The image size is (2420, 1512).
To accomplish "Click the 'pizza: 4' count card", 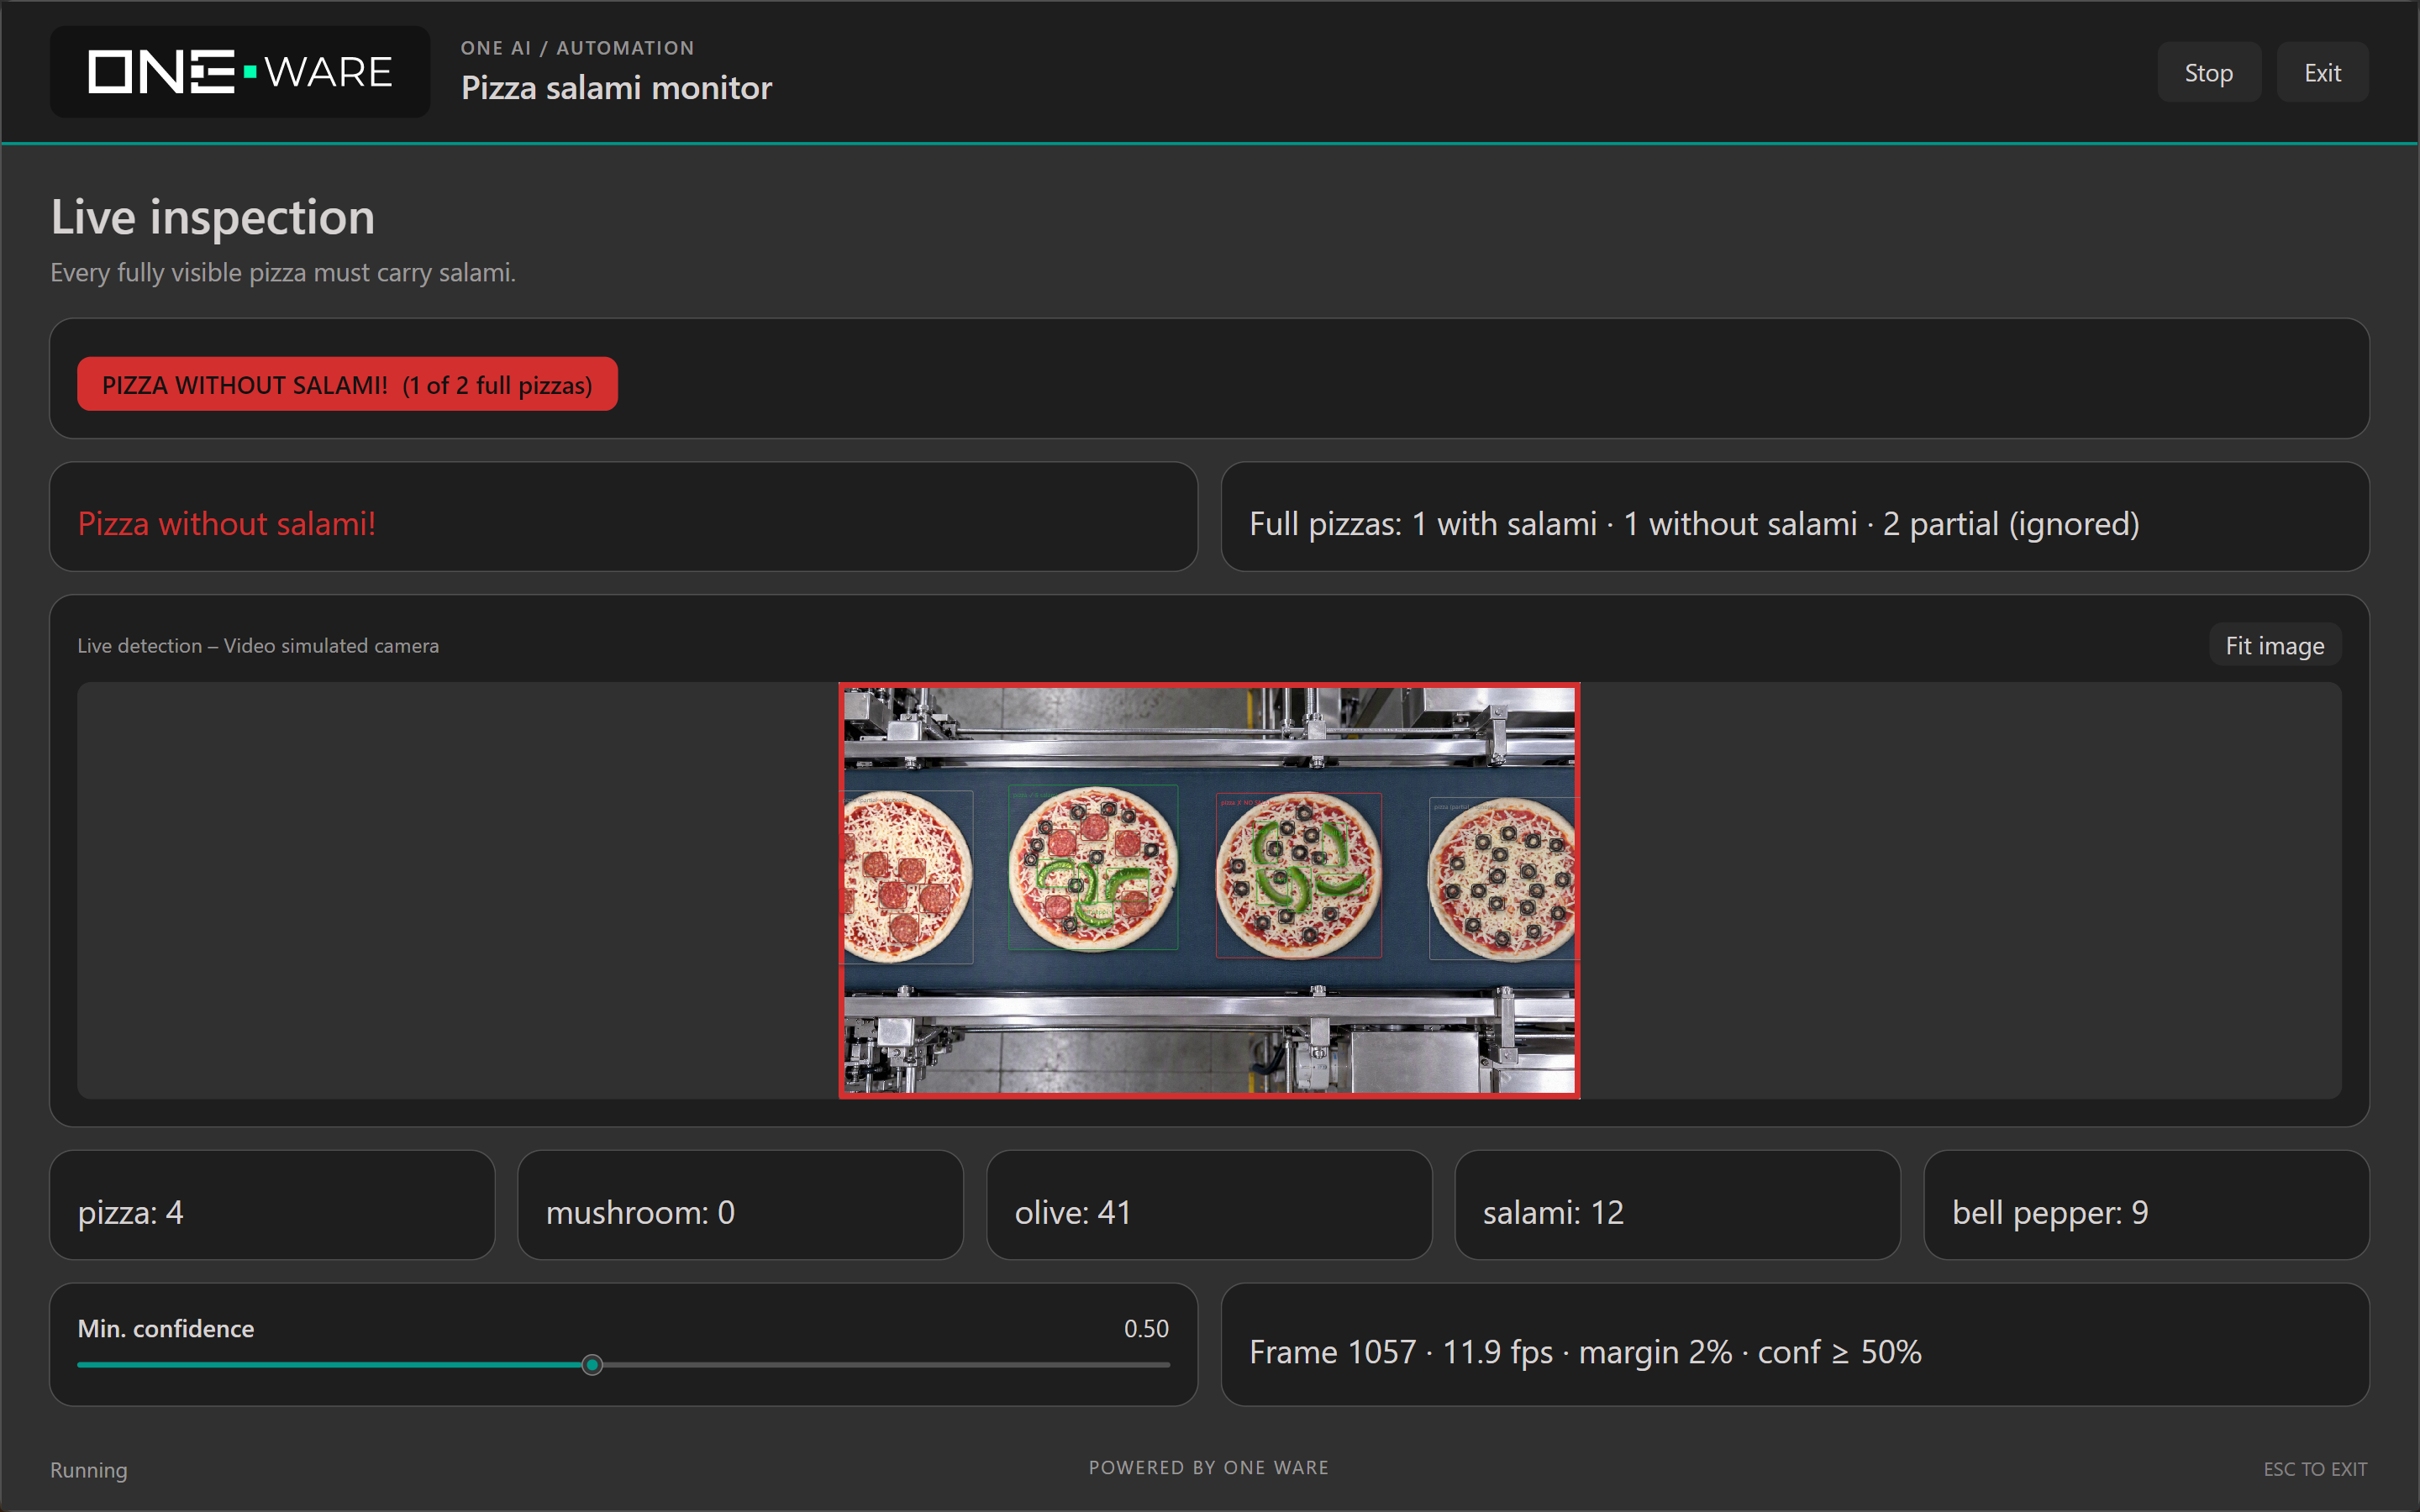I will tap(272, 1205).
